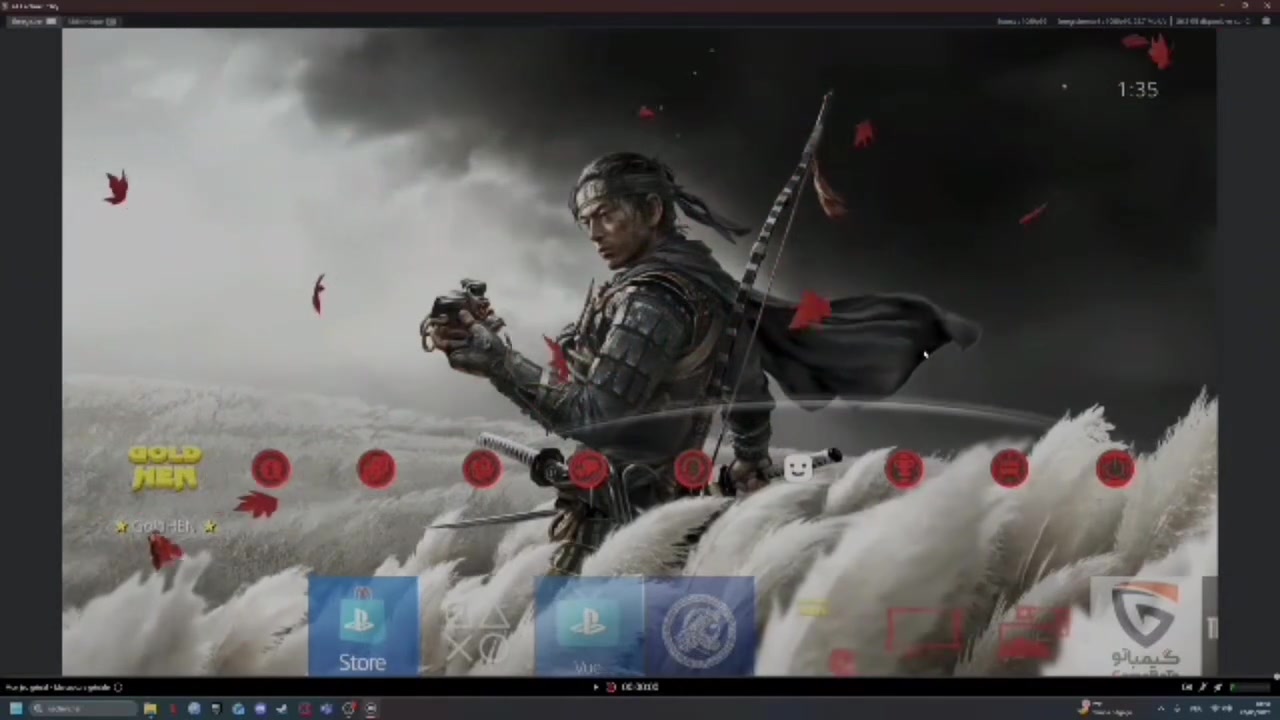Select the blue tile with circular emblem
The width and height of the screenshot is (1280, 720).
click(x=700, y=626)
